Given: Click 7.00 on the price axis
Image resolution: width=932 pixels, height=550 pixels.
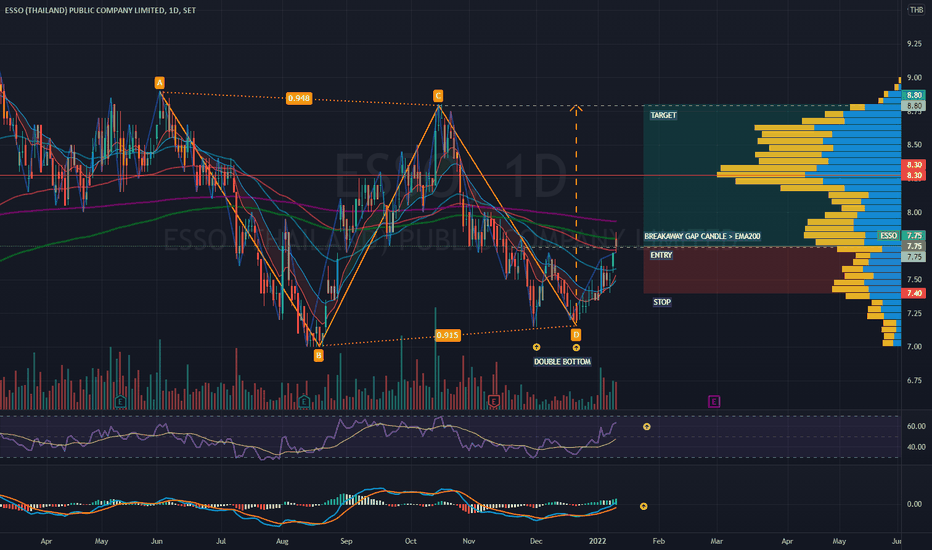Looking at the screenshot, I should click(x=914, y=347).
